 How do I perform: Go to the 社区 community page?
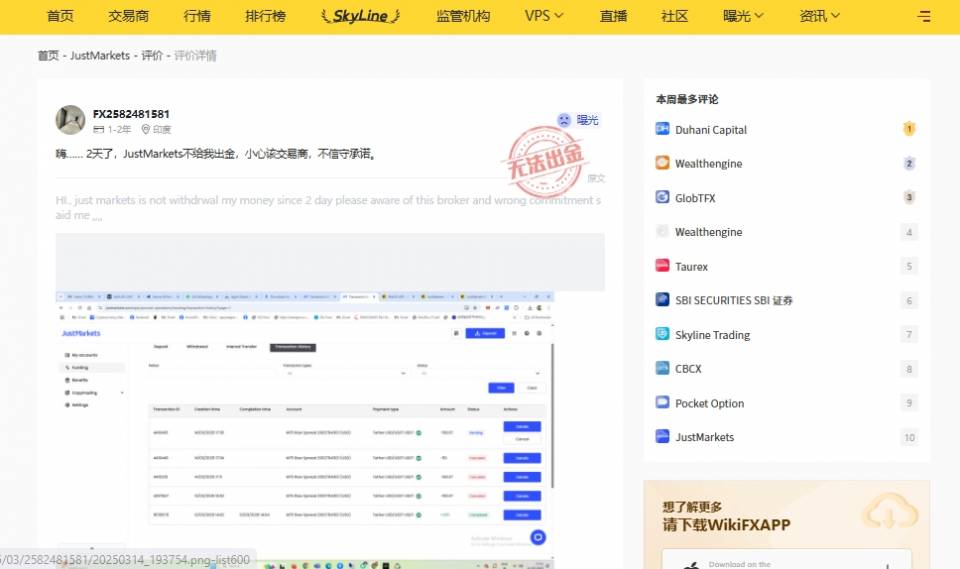(675, 16)
